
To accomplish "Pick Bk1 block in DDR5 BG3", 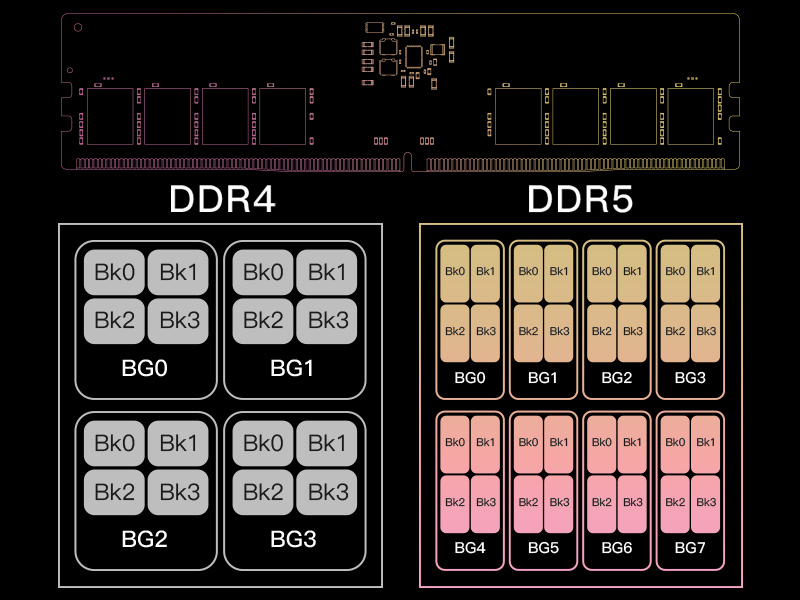I will [706, 273].
